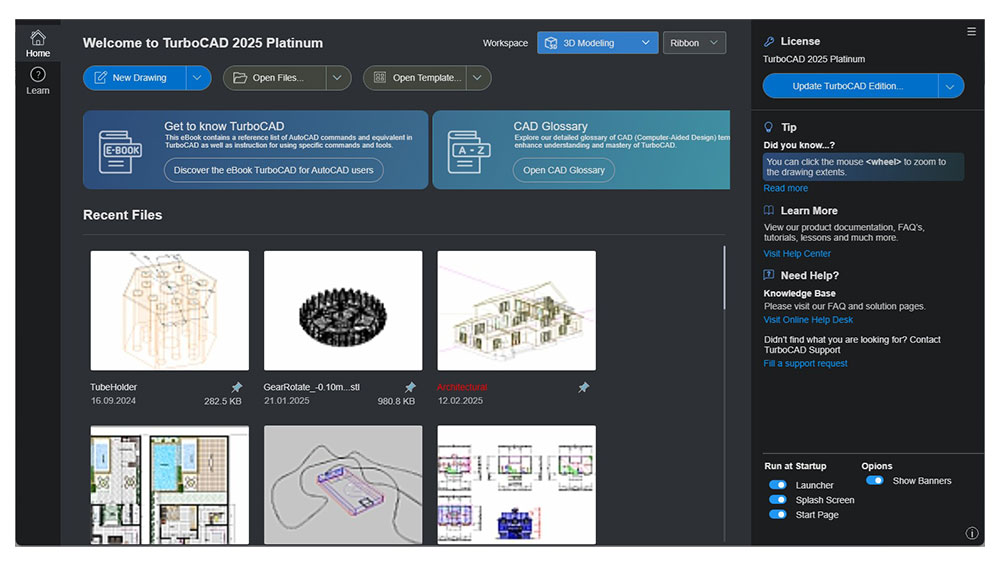Viewport: 1000px width, 565px height.
Task: Click the Get to know TurboCAD banner title
Action: coord(224,126)
